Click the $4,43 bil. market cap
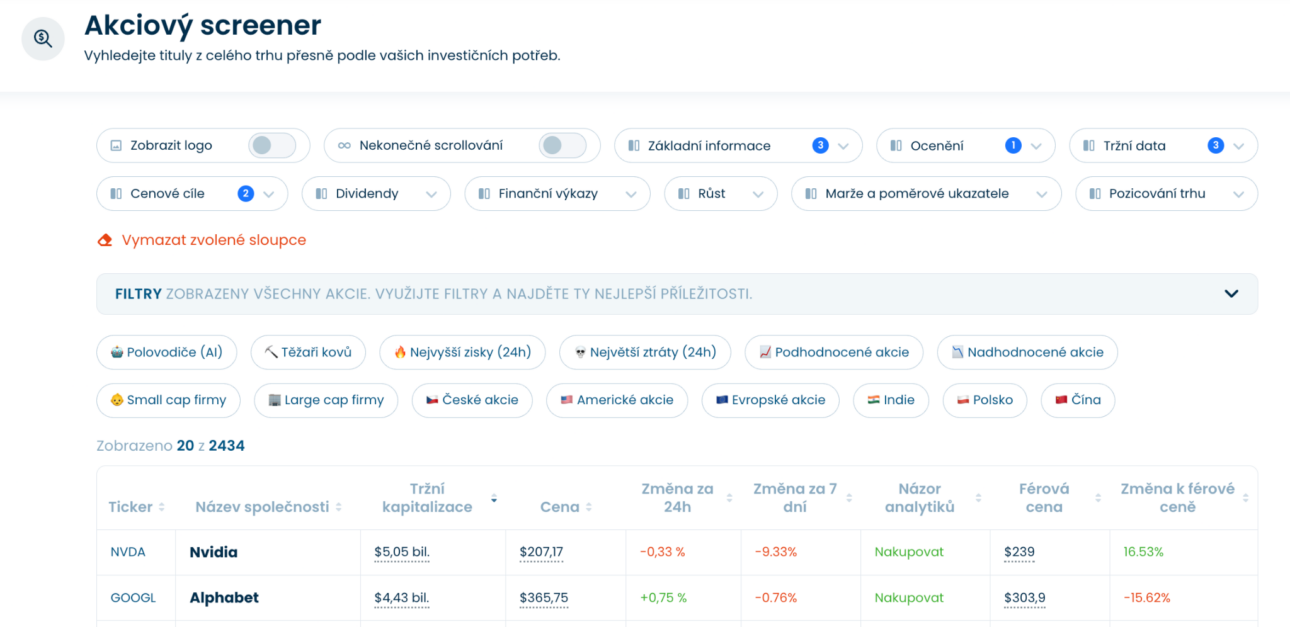The height and width of the screenshot is (627, 1290). (x=402, y=598)
